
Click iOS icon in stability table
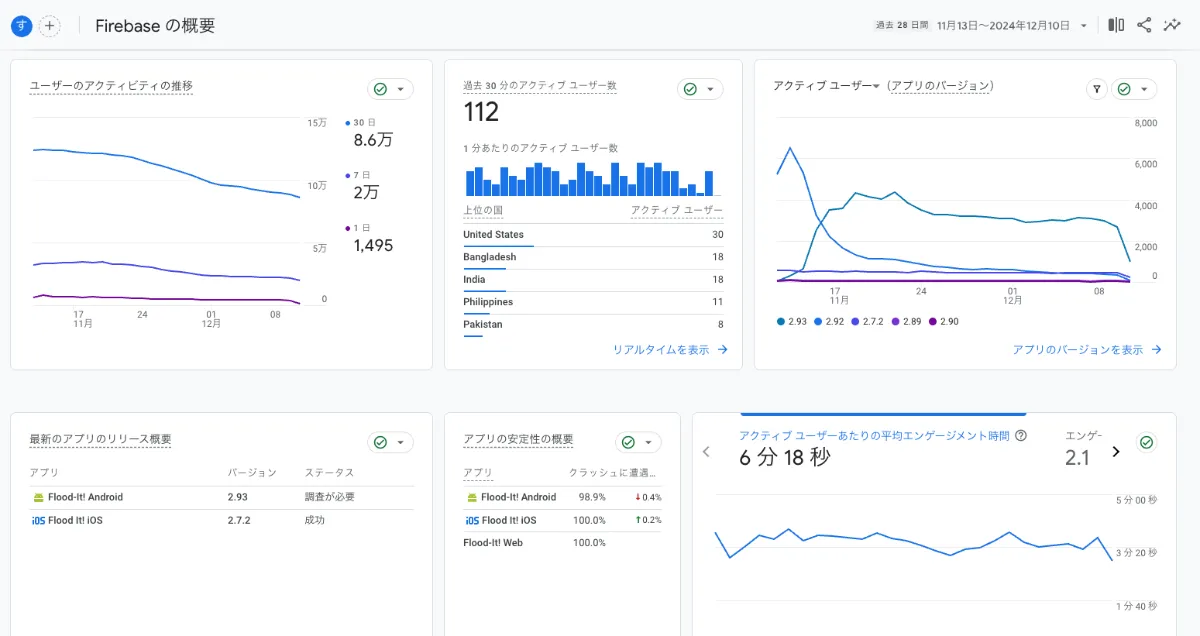(x=472, y=520)
